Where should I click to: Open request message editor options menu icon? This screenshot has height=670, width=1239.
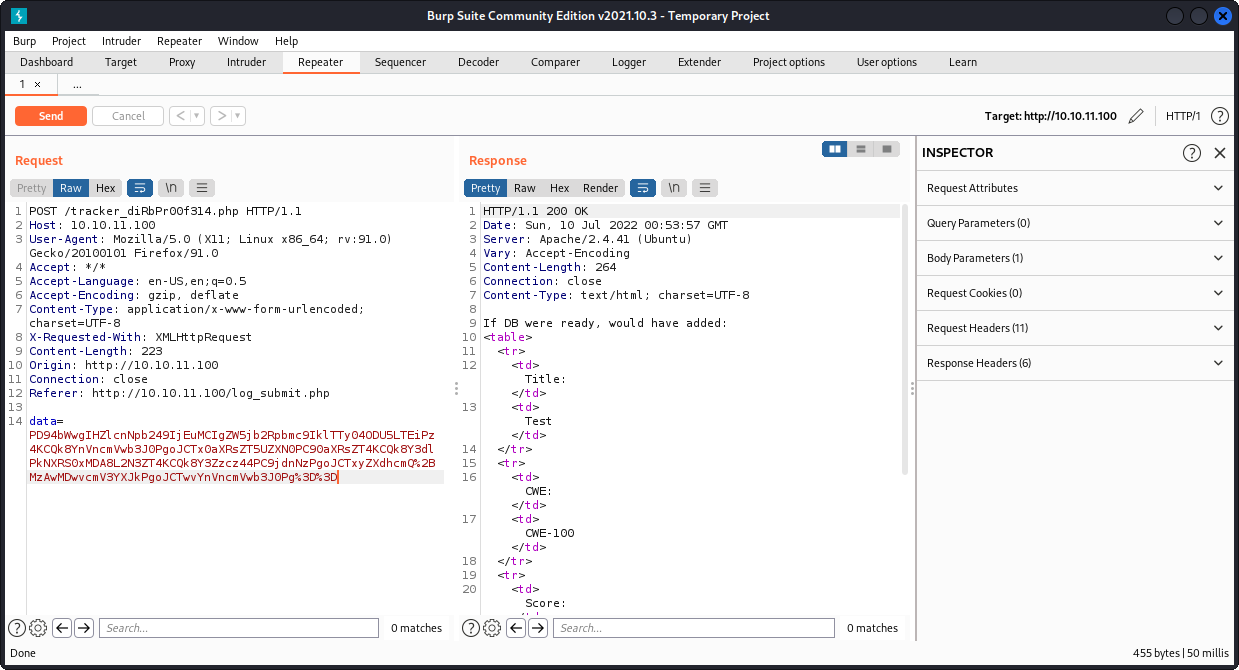pos(202,188)
